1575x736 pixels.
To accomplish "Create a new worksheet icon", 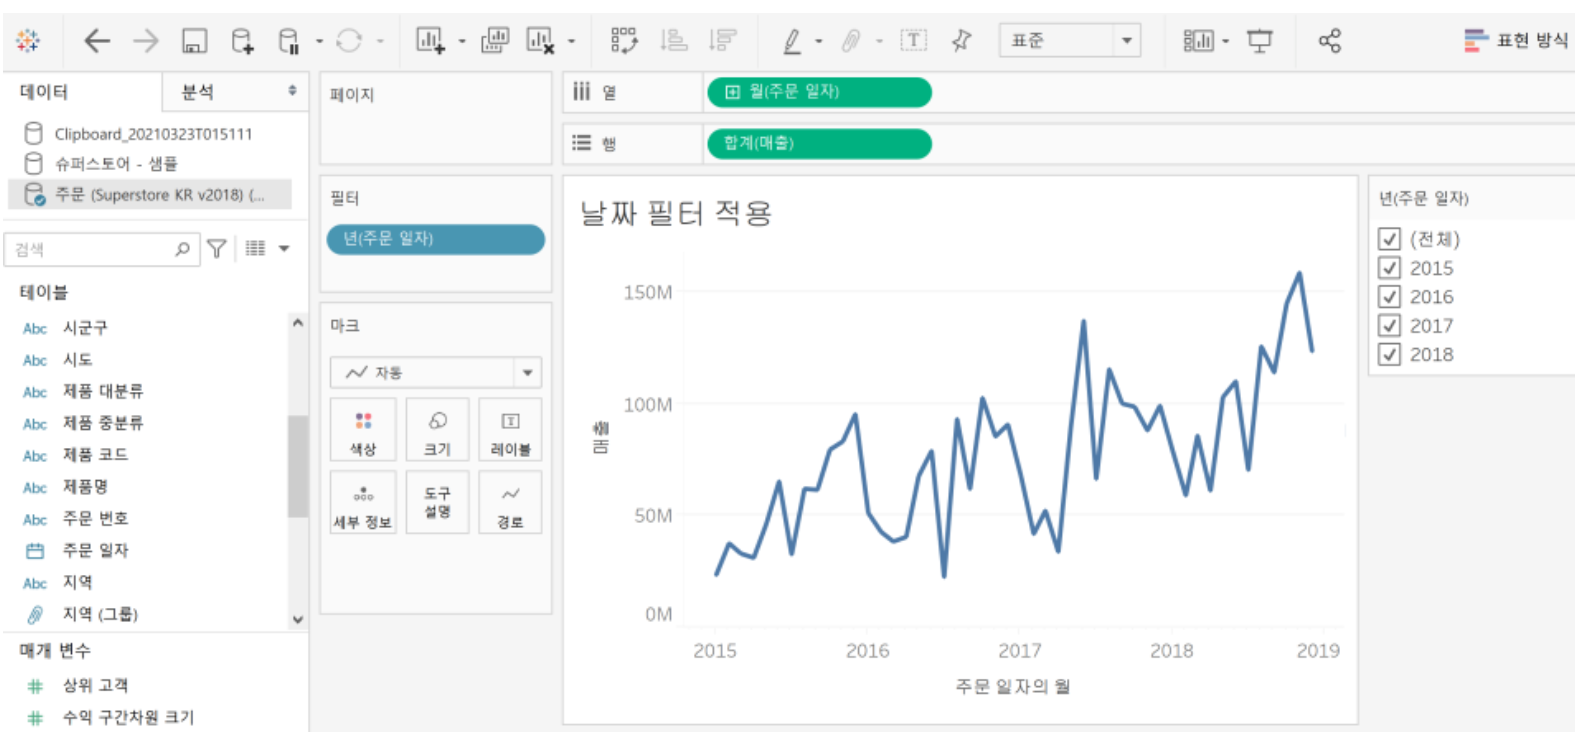I will pos(430,41).
